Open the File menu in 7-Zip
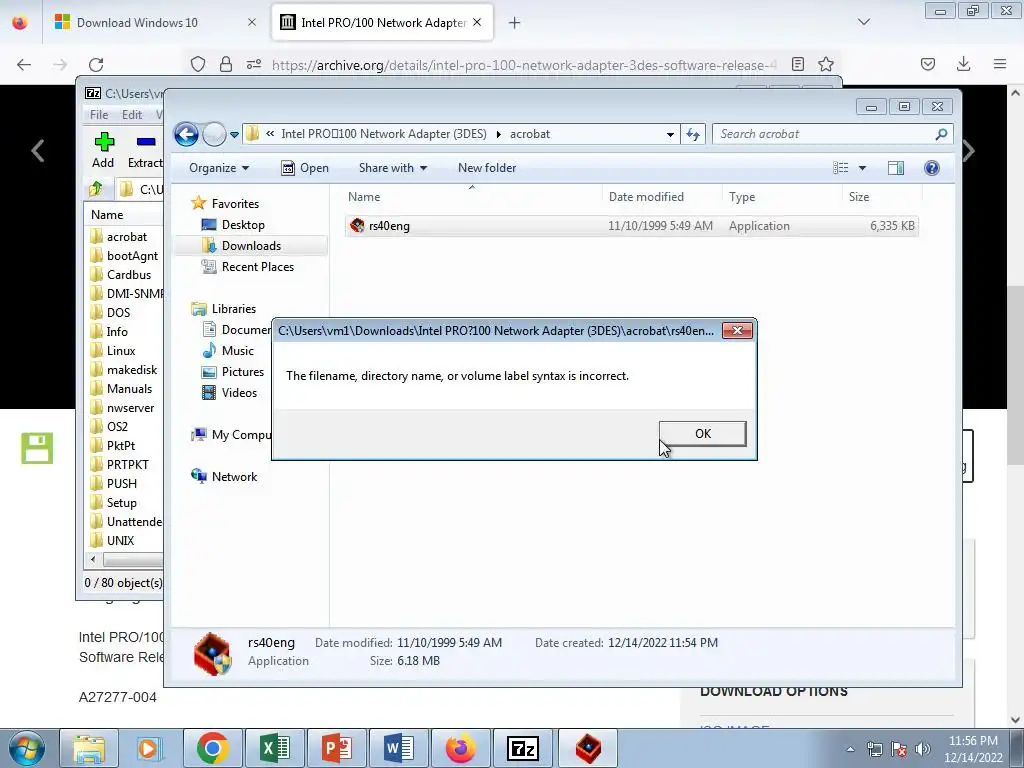 [99, 114]
